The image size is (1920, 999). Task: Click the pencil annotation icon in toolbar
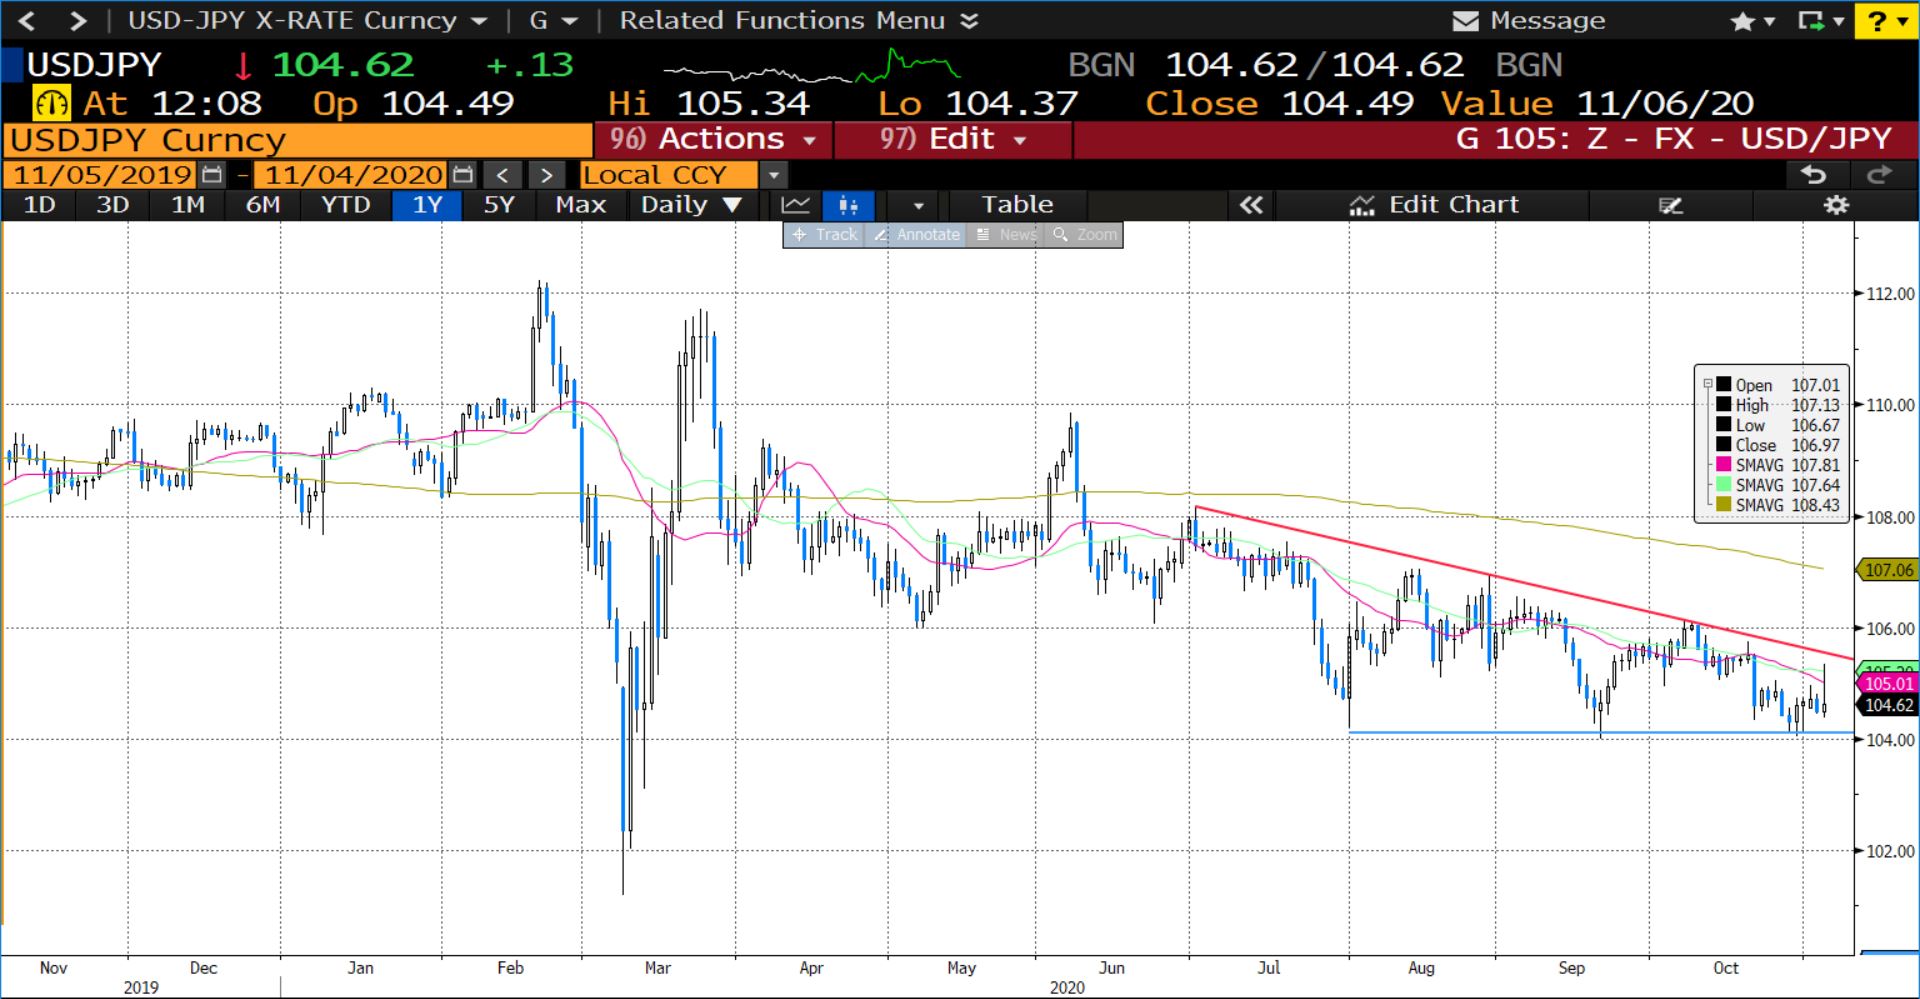[x=1670, y=205]
